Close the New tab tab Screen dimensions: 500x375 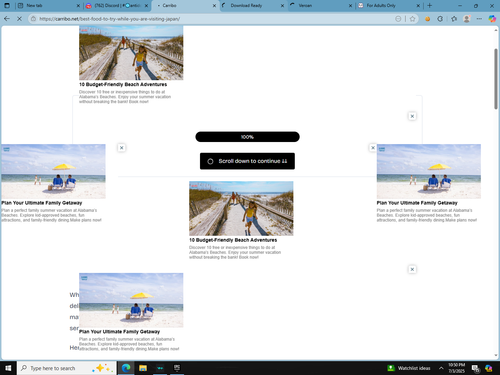78,6
